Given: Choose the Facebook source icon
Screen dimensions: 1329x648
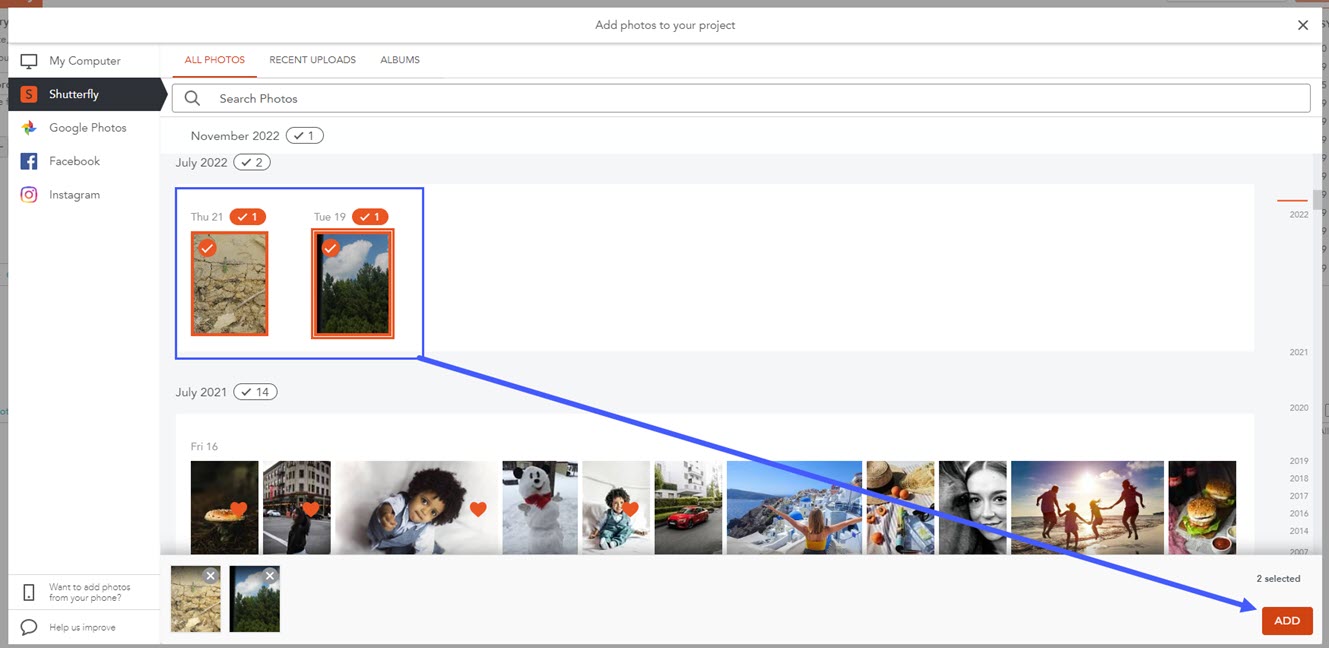Looking at the screenshot, I should [x=29, y=161].
